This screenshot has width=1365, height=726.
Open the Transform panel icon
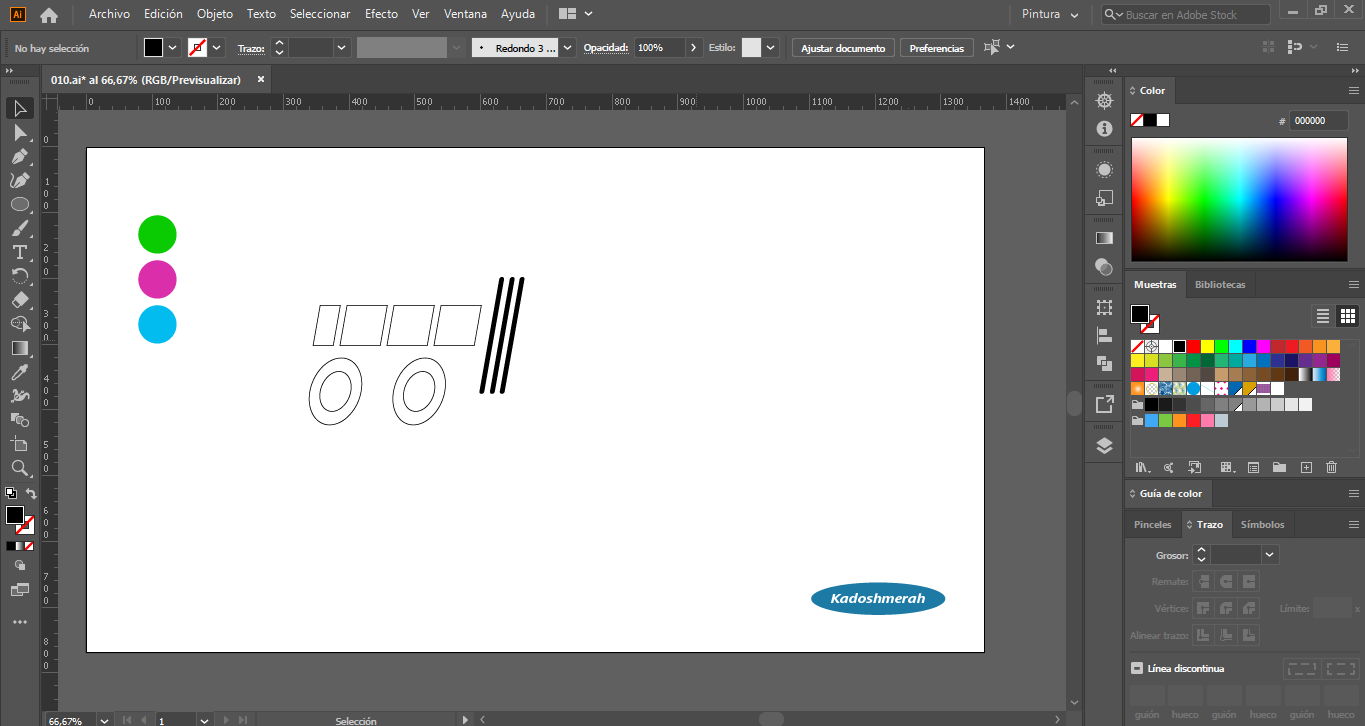(x=1104, y=307)
